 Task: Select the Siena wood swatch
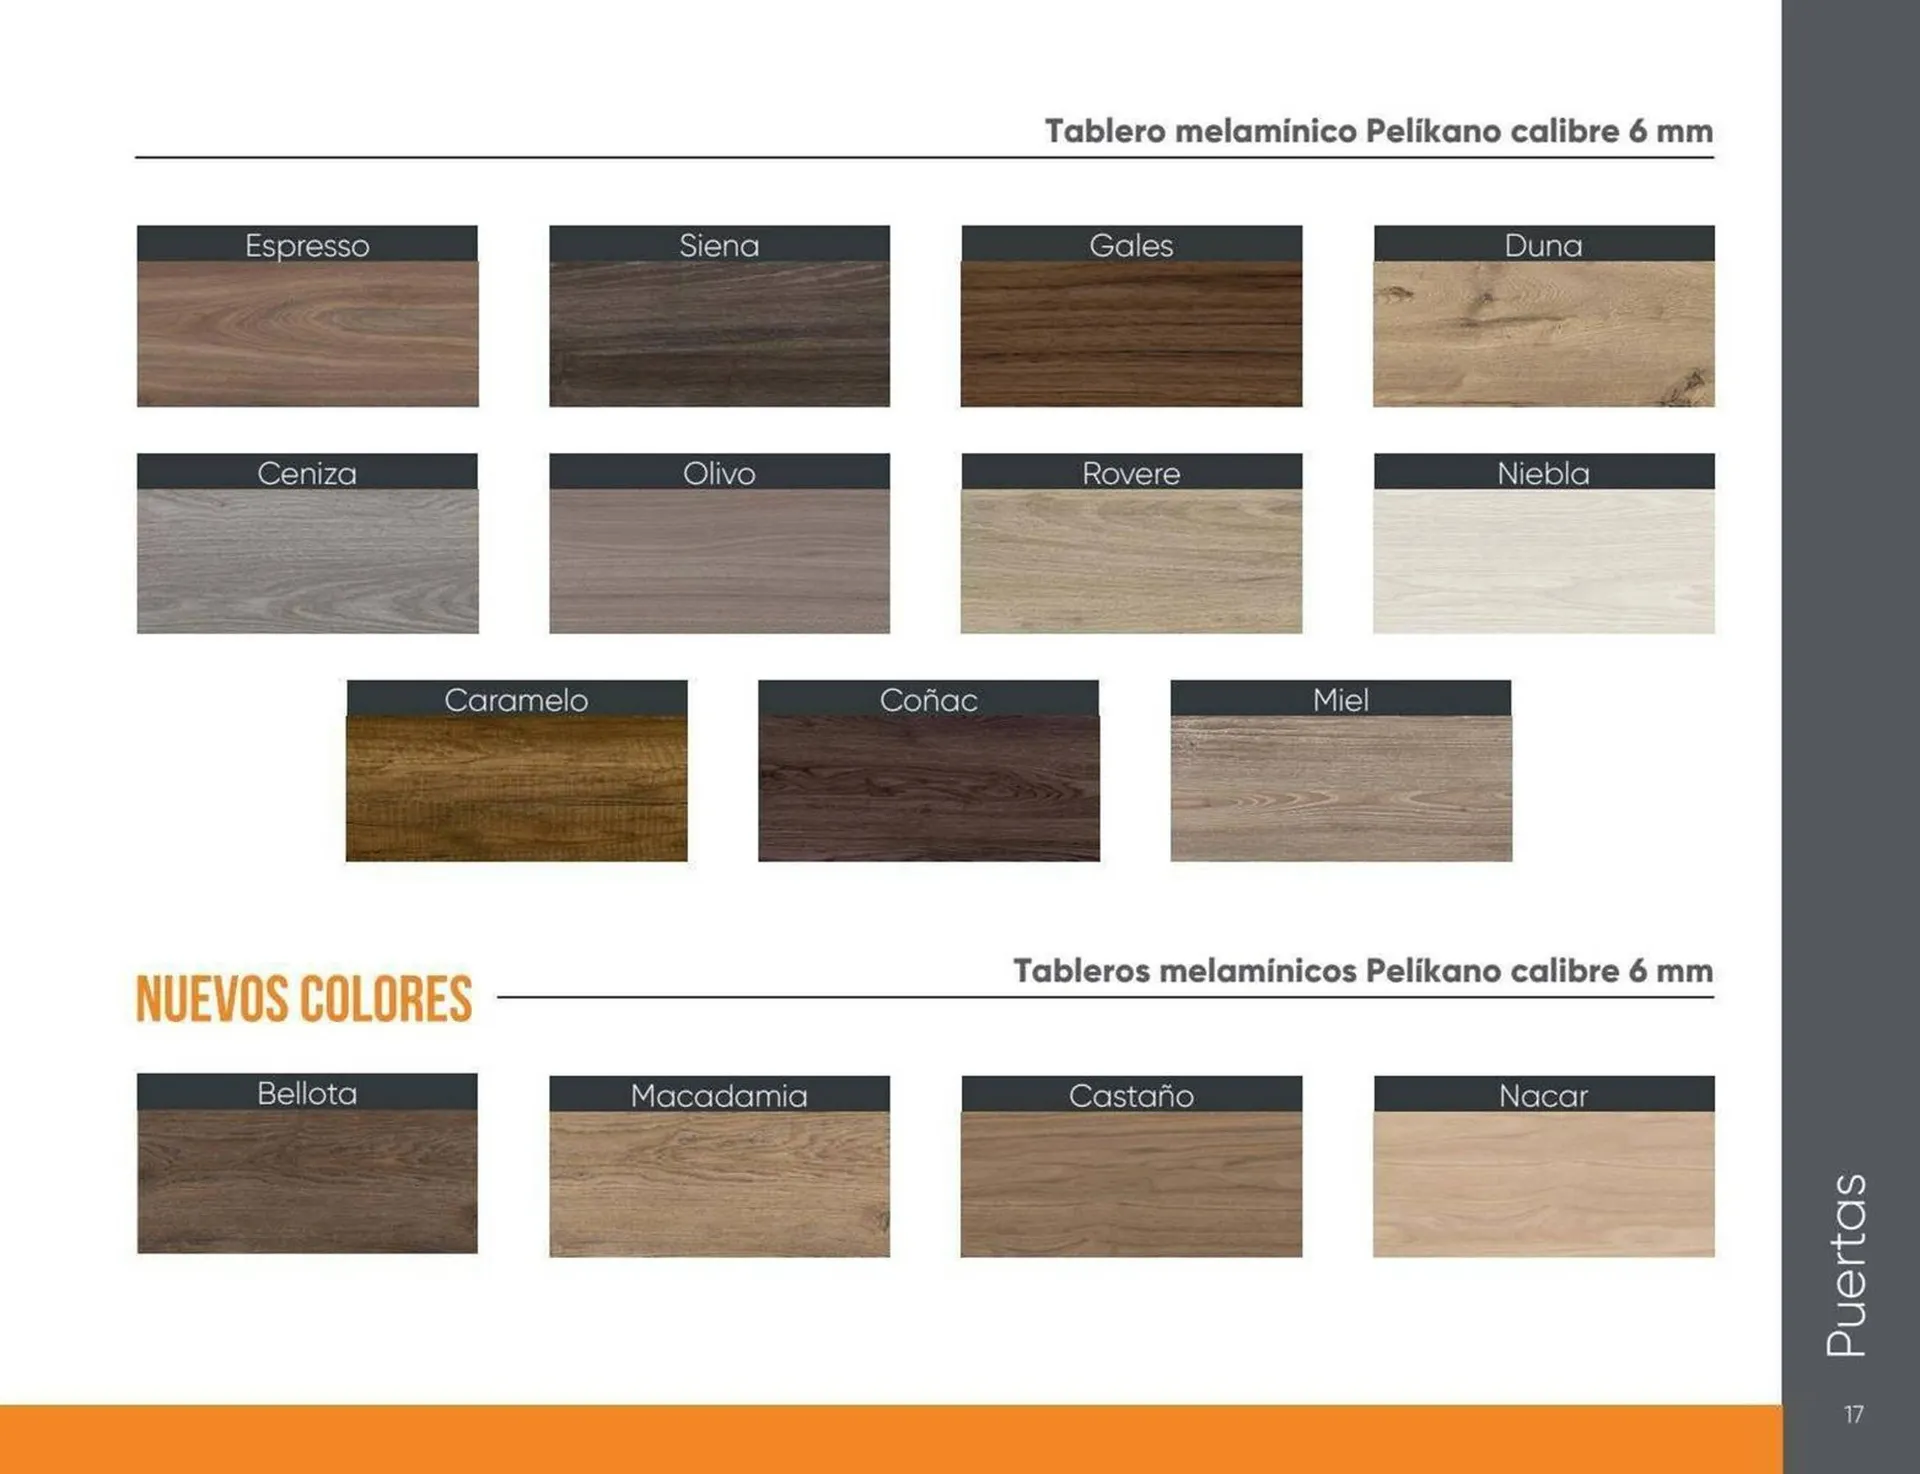[x=718, y=330]
